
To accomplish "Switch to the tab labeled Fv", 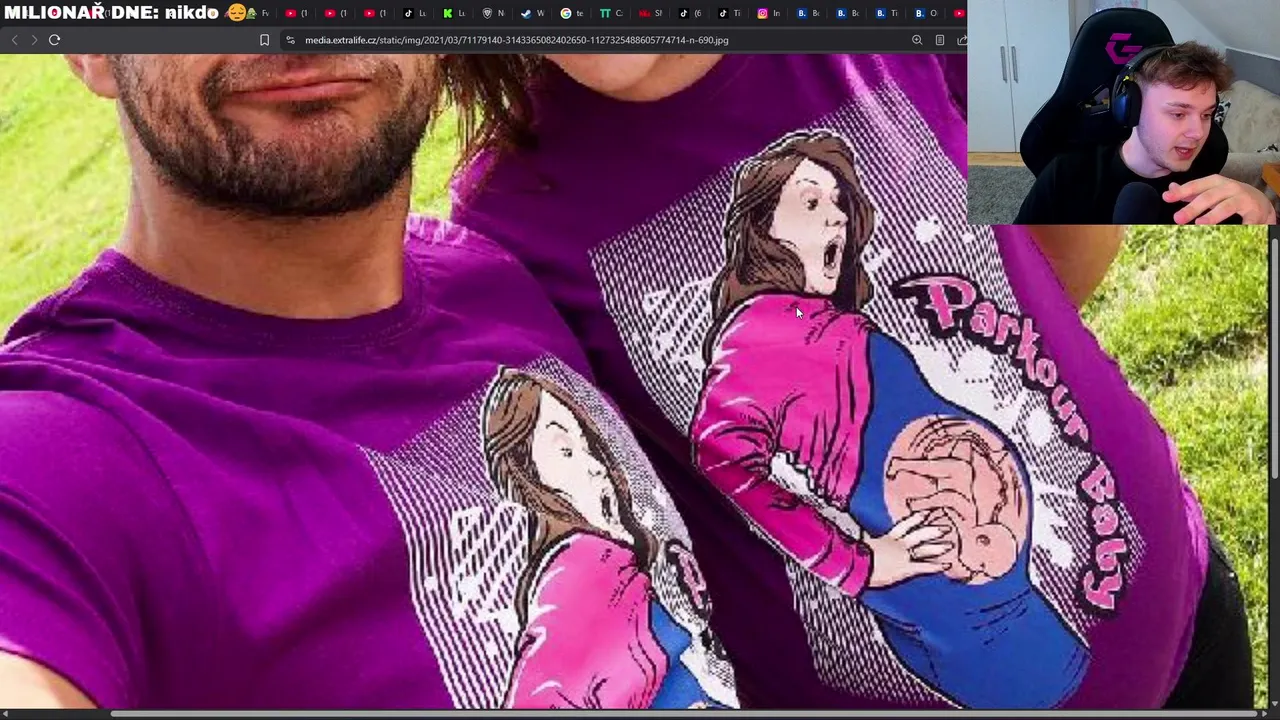I will [258, 13].
